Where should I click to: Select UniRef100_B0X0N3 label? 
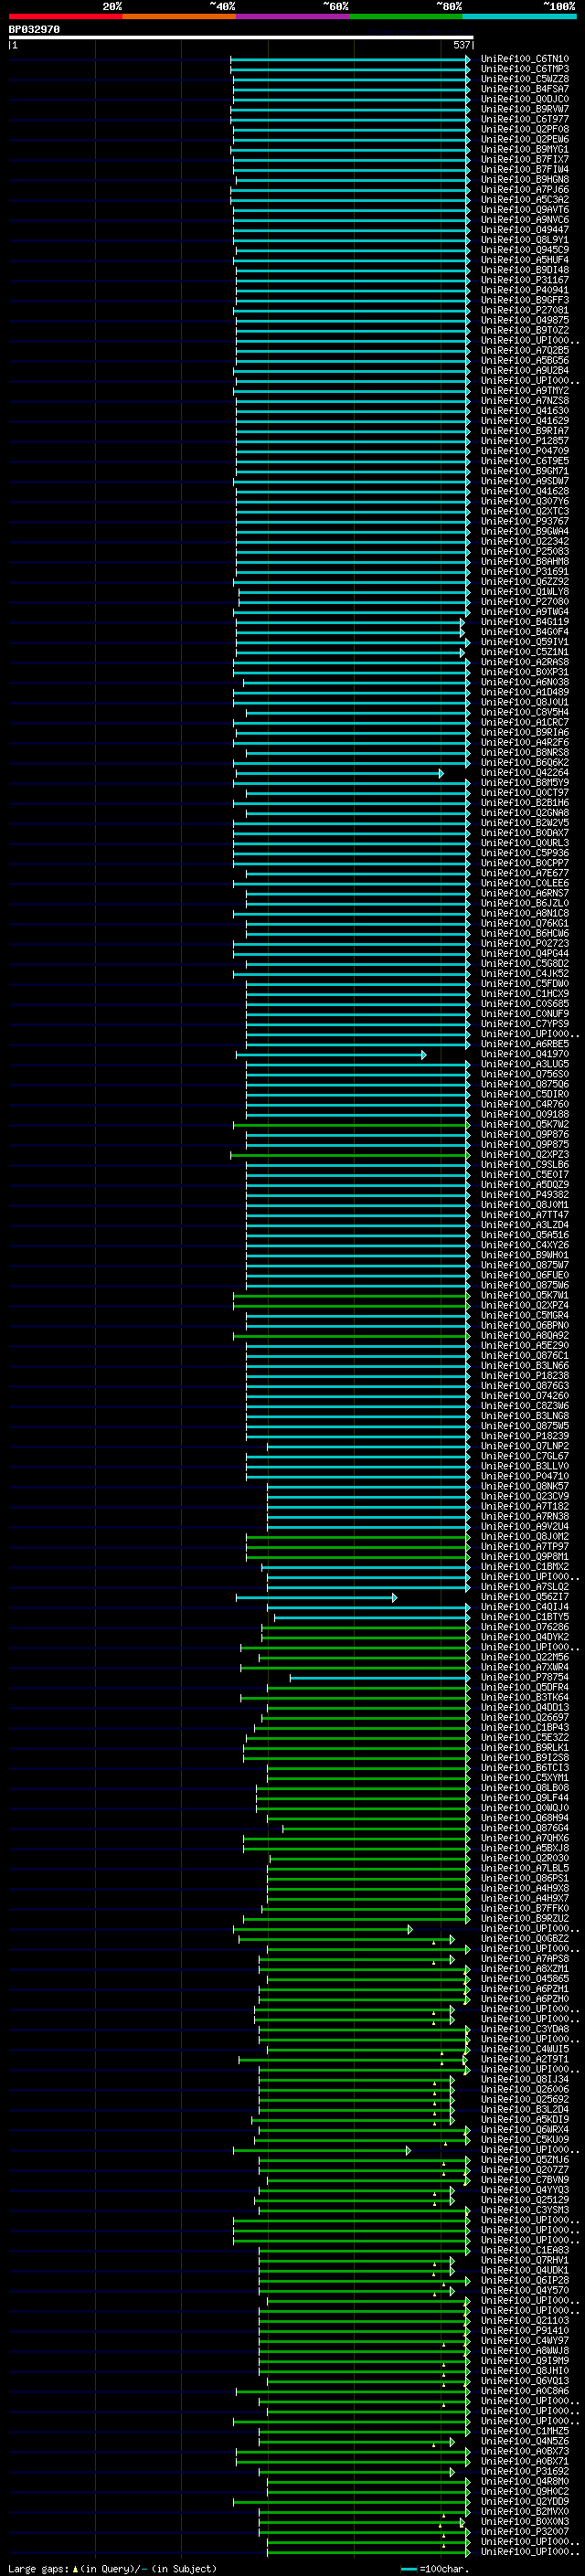[525, 2522]
